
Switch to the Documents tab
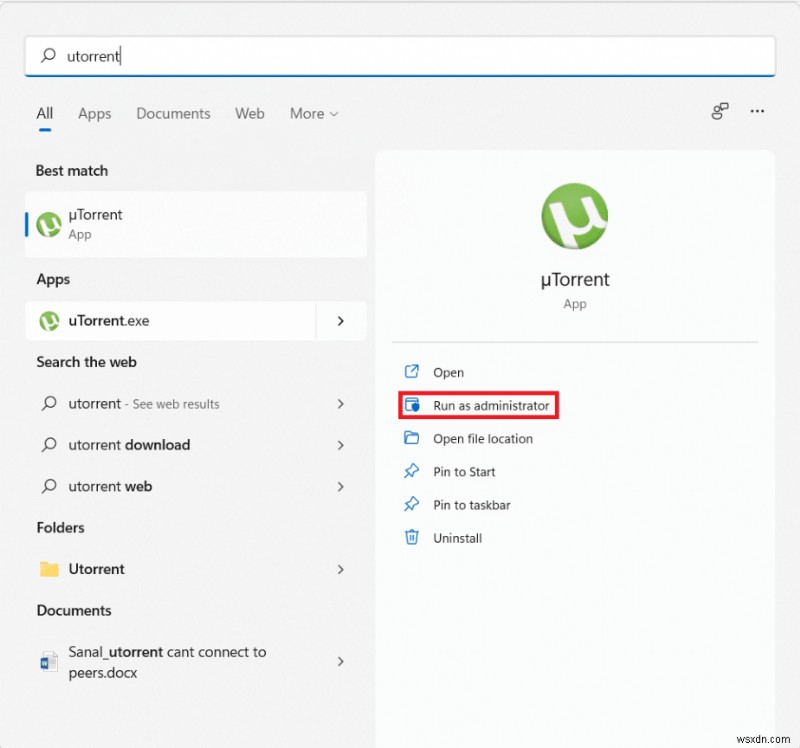click(172, 113)
